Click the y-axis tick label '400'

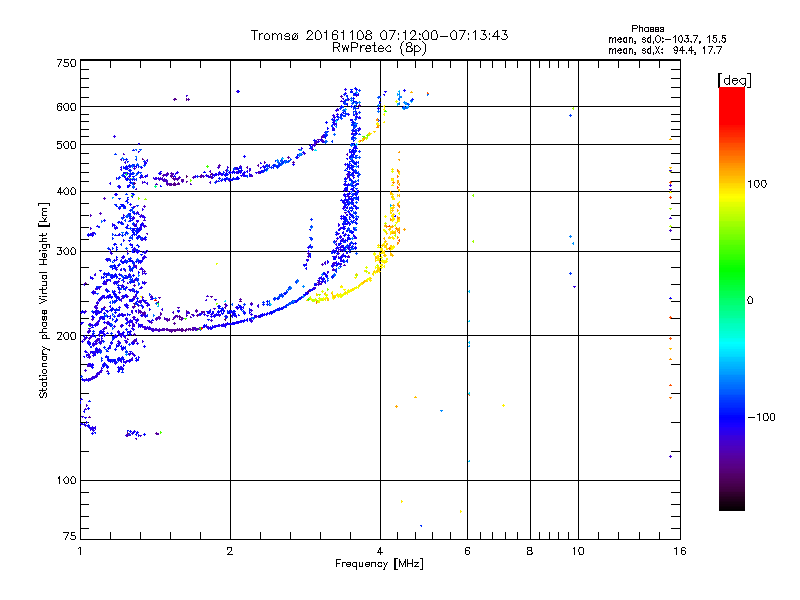tap(66, 191)
